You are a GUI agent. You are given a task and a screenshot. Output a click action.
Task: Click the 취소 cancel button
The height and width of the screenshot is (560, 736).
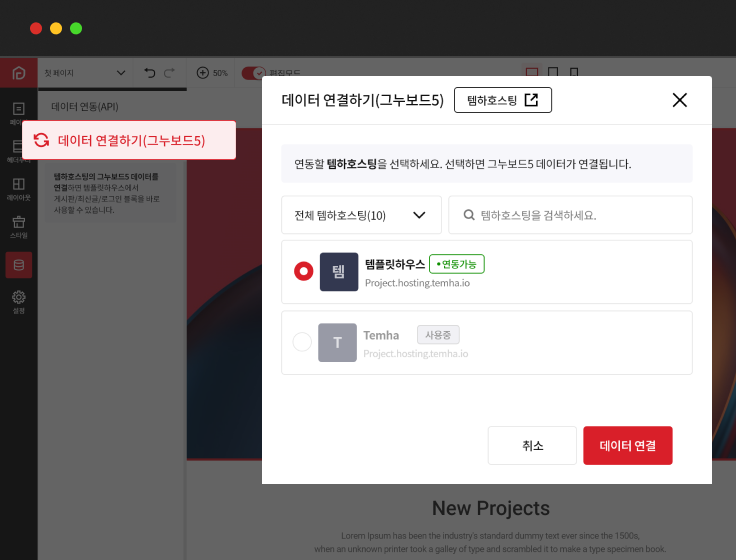(x=532, y=445)
